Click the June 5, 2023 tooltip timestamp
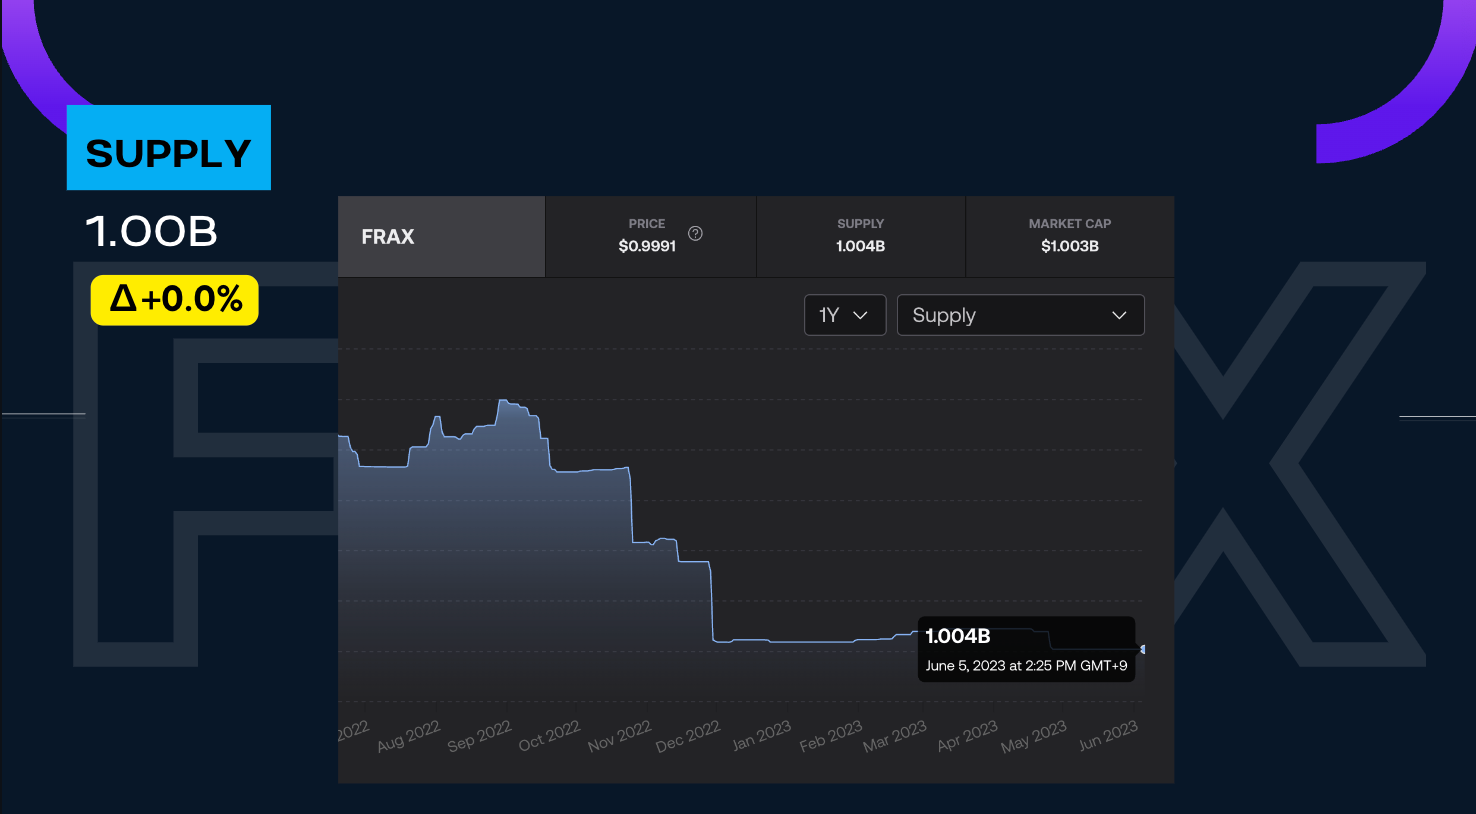 [1026, 666]
